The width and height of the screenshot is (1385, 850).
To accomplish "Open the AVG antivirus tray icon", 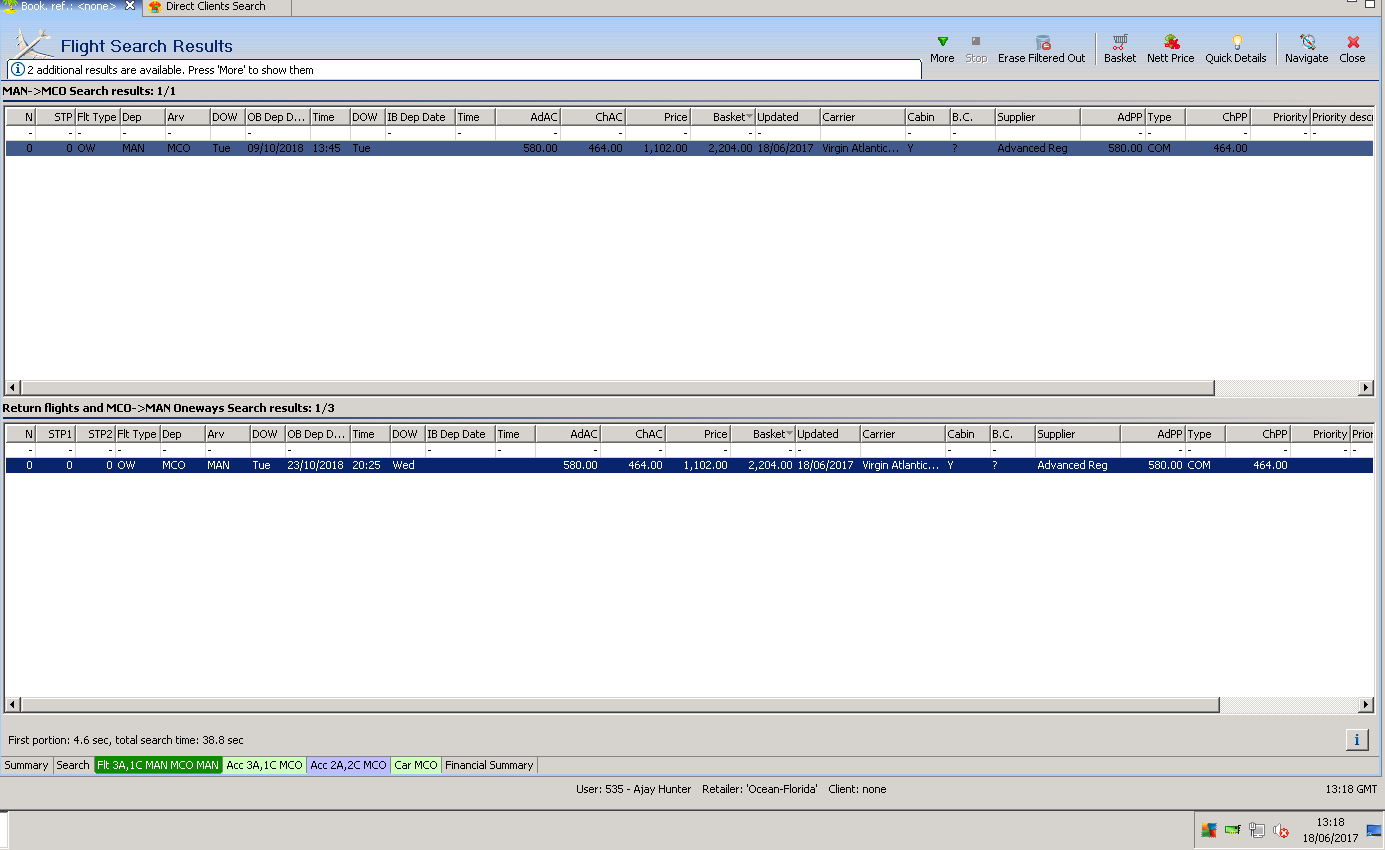I will click(1209, 830).
